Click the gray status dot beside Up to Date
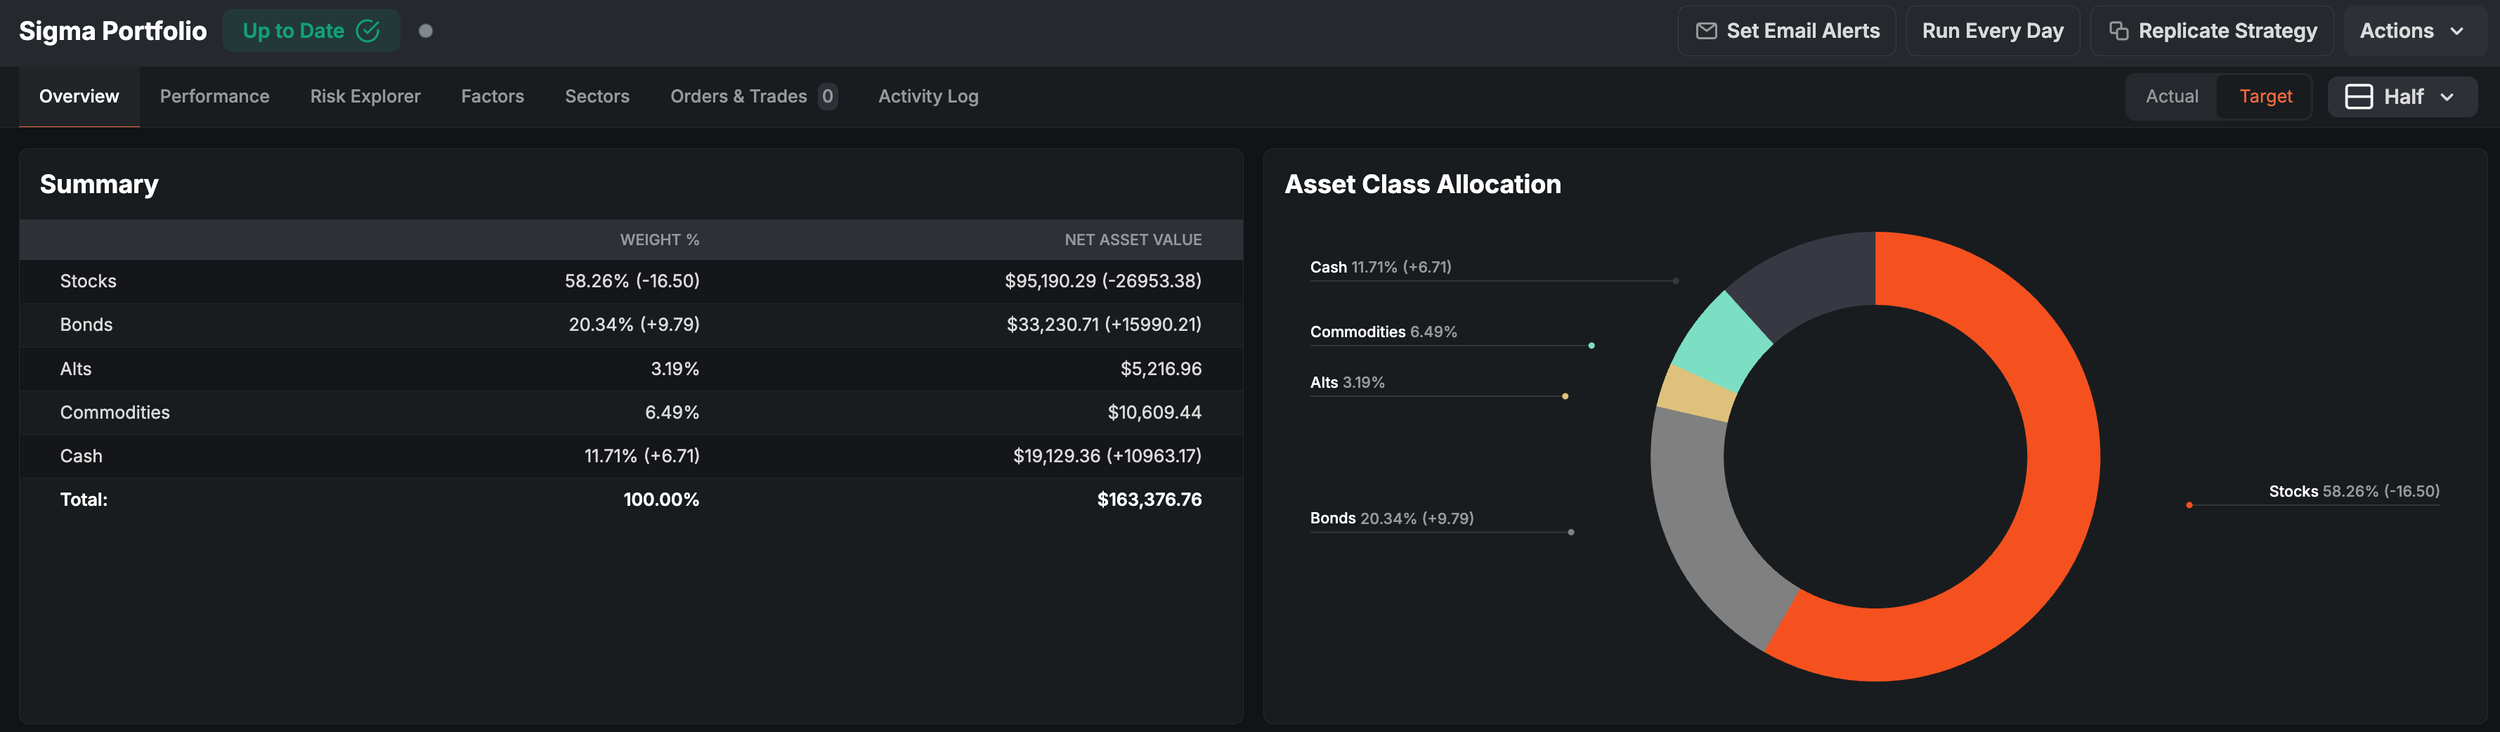Screen dimensions: 2500x732 [425, 31]
